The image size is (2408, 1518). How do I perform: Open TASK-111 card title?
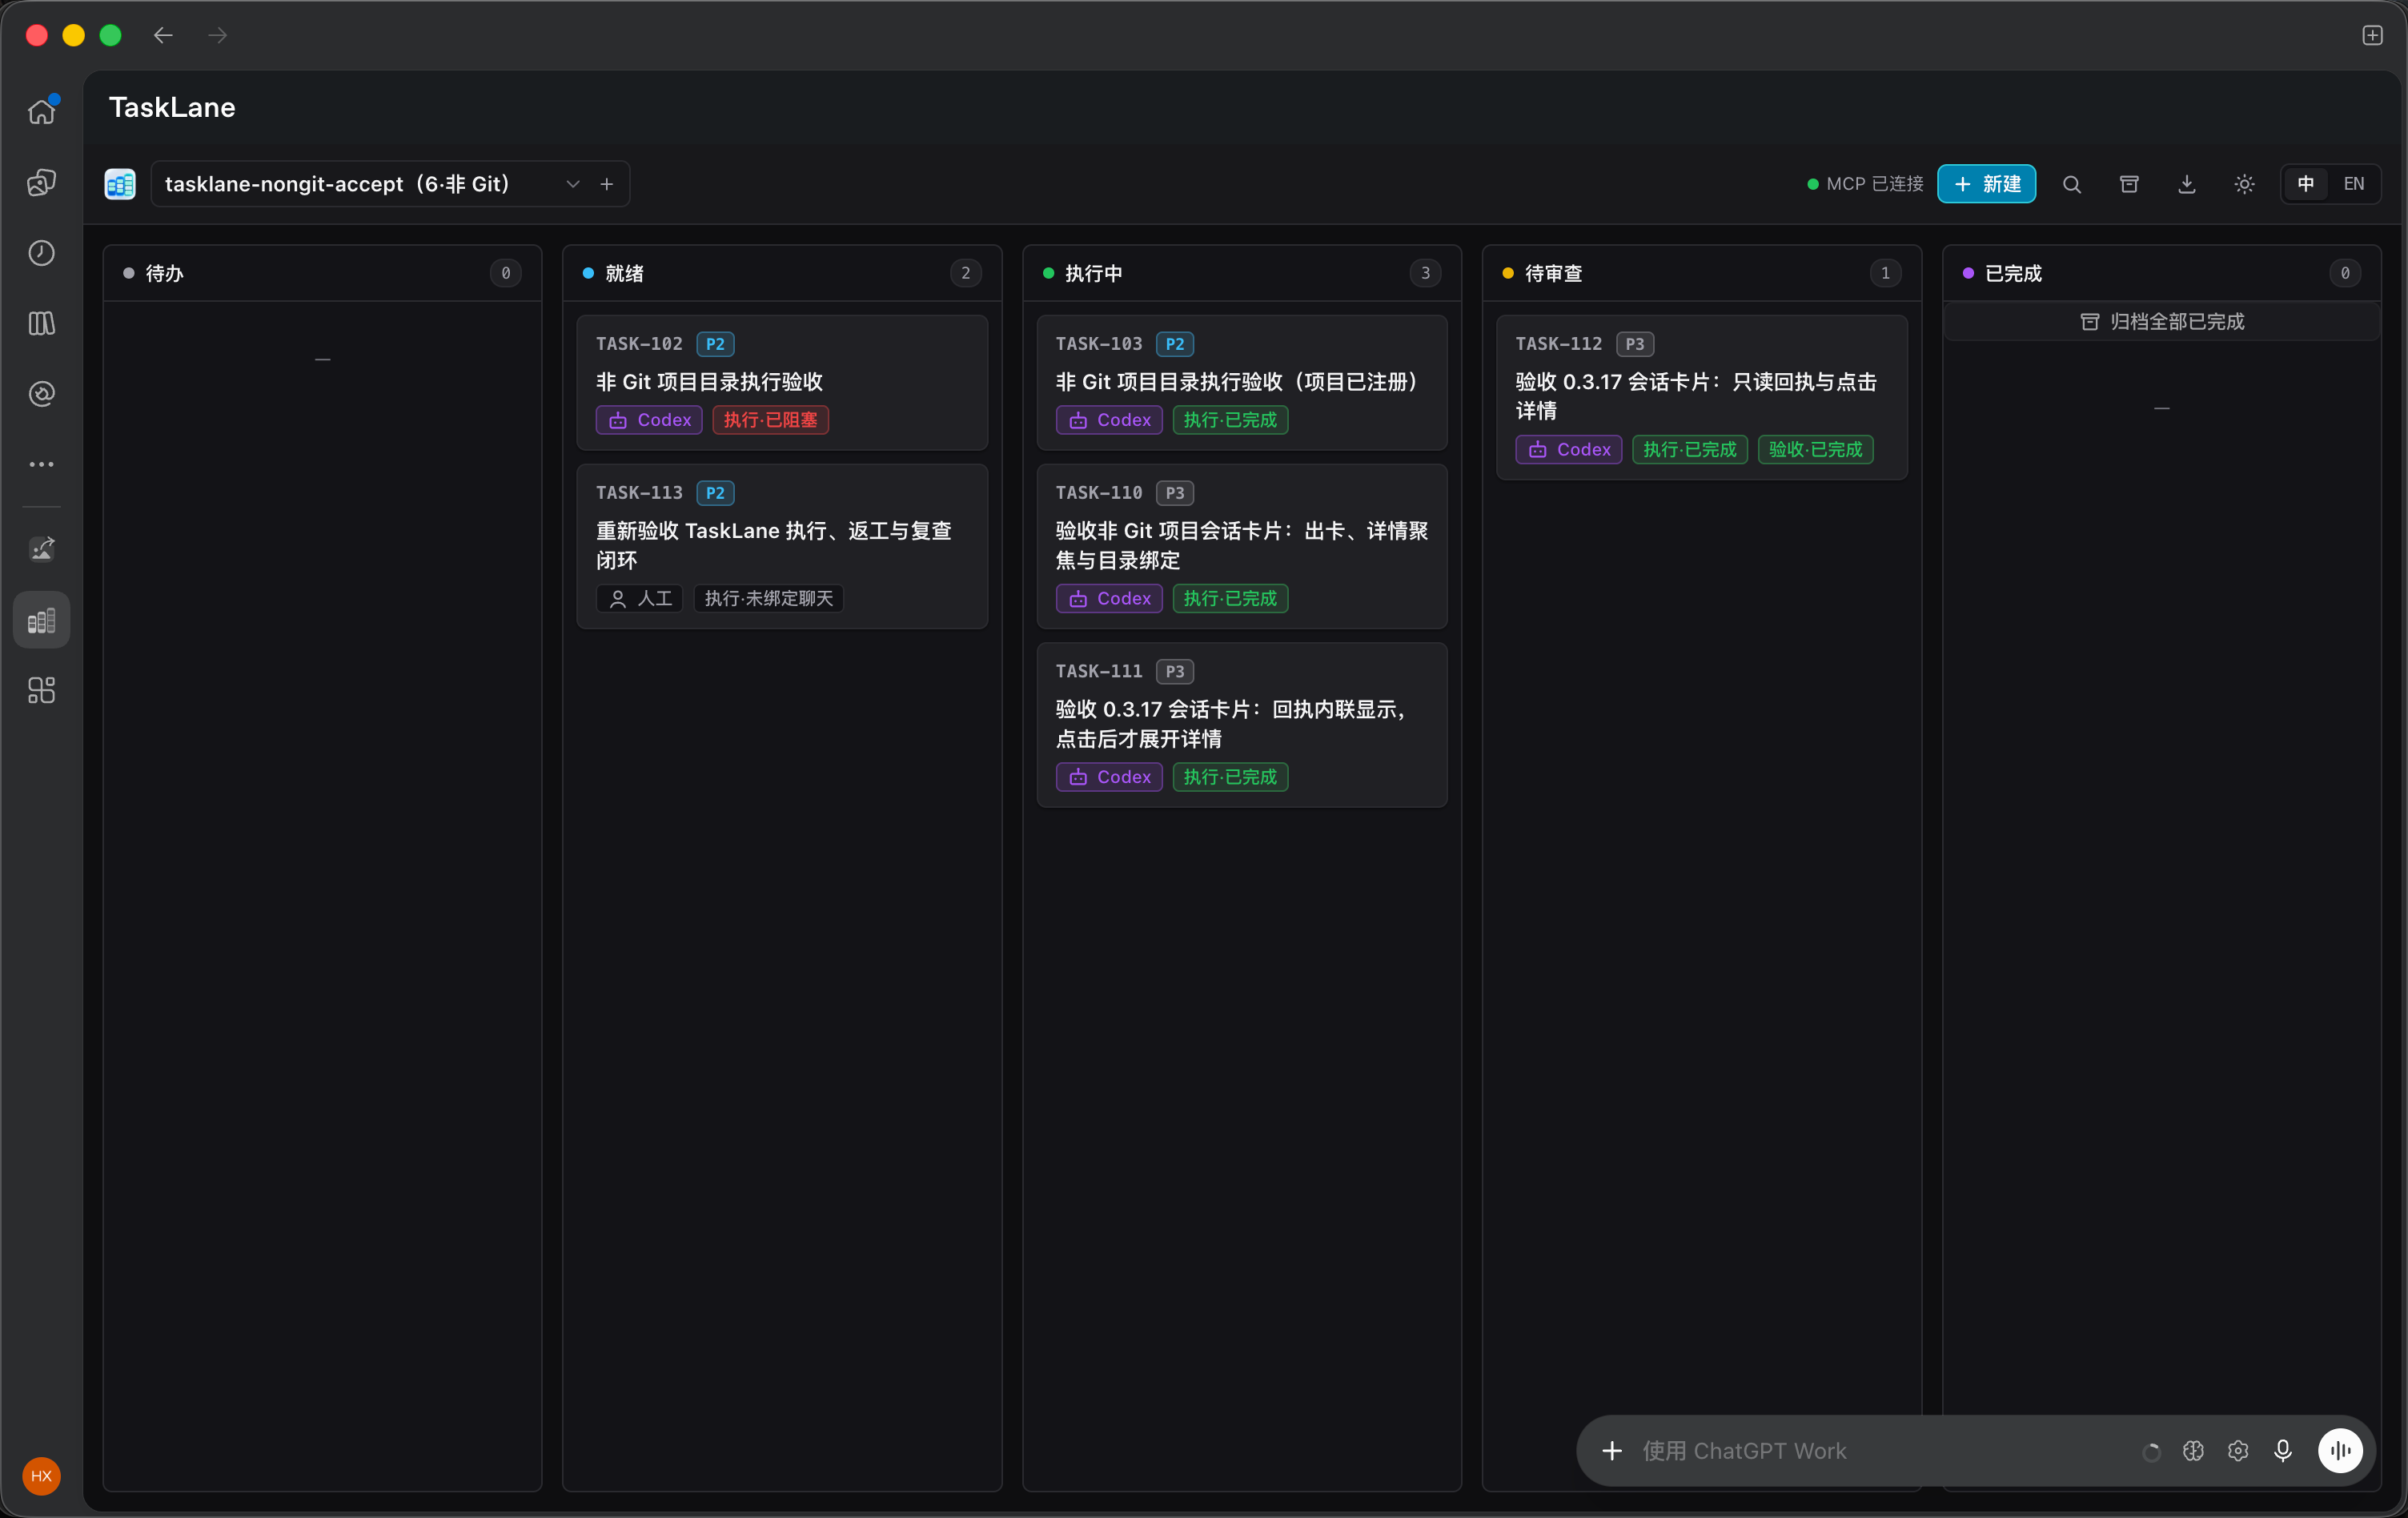click(1232, 724)
